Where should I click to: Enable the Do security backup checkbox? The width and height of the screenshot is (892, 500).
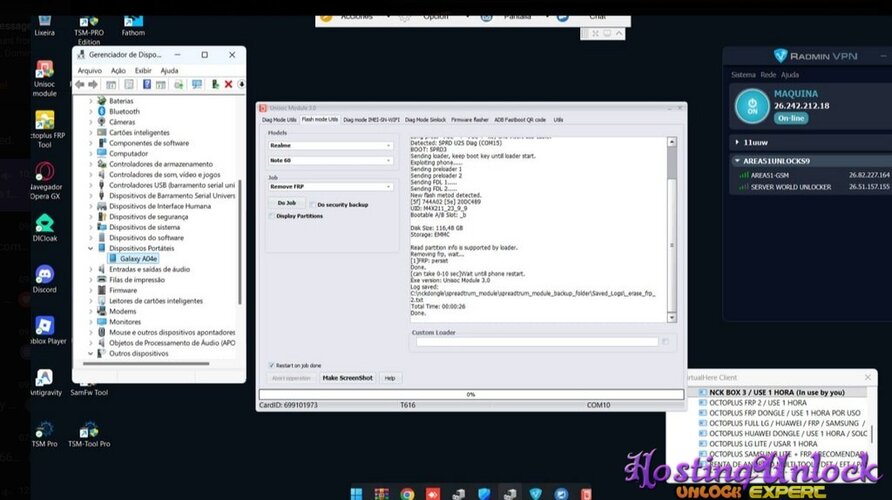tap(313, 205)
